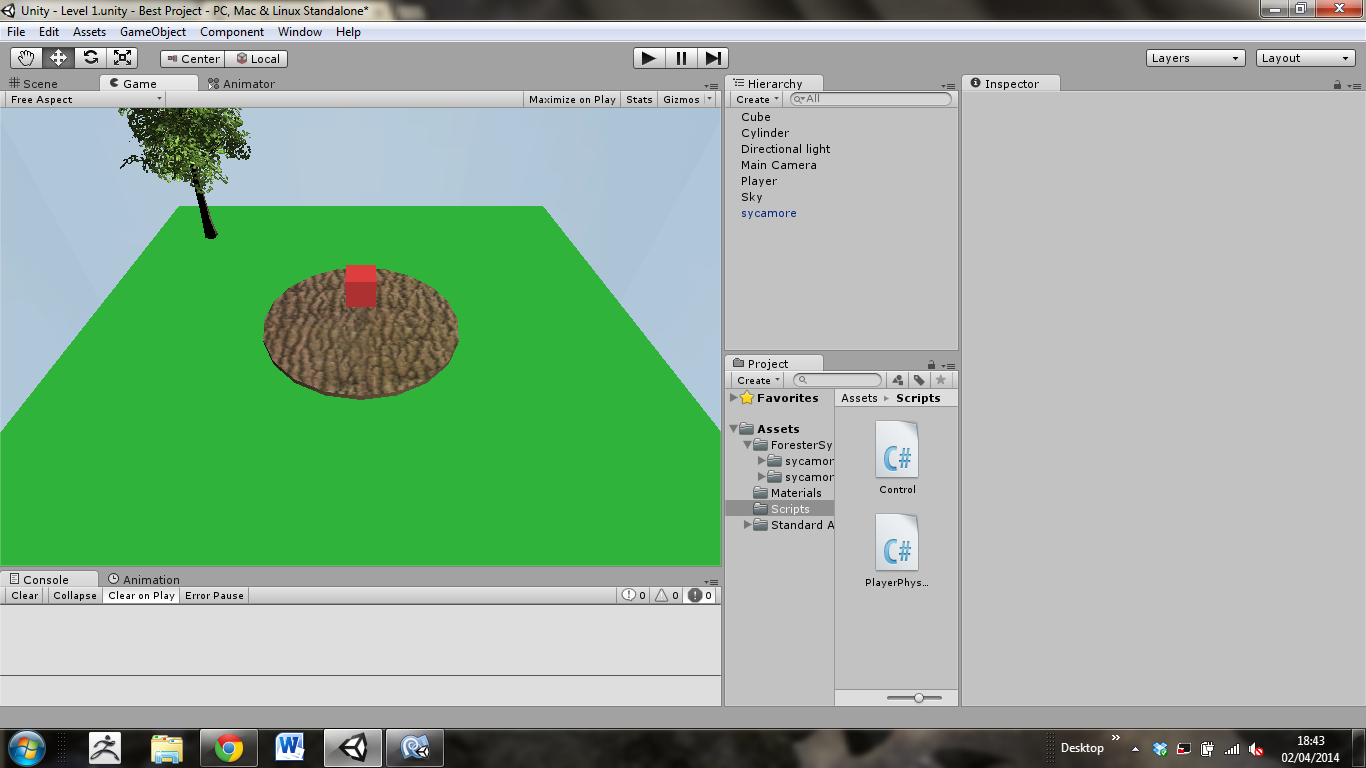Toggle the Stats overlay
Image resolution: width=1366 pixels, height=768 pixels.
[x=639, y=99]
